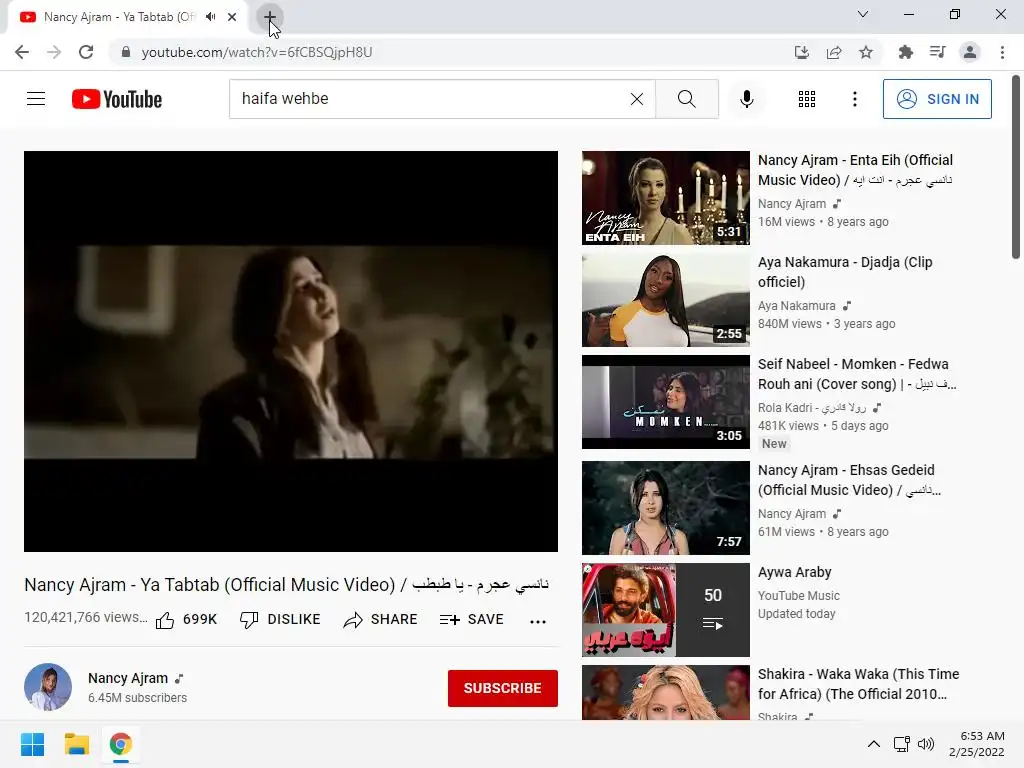Go to the YouTube home logo

click(x=117, y=99)
